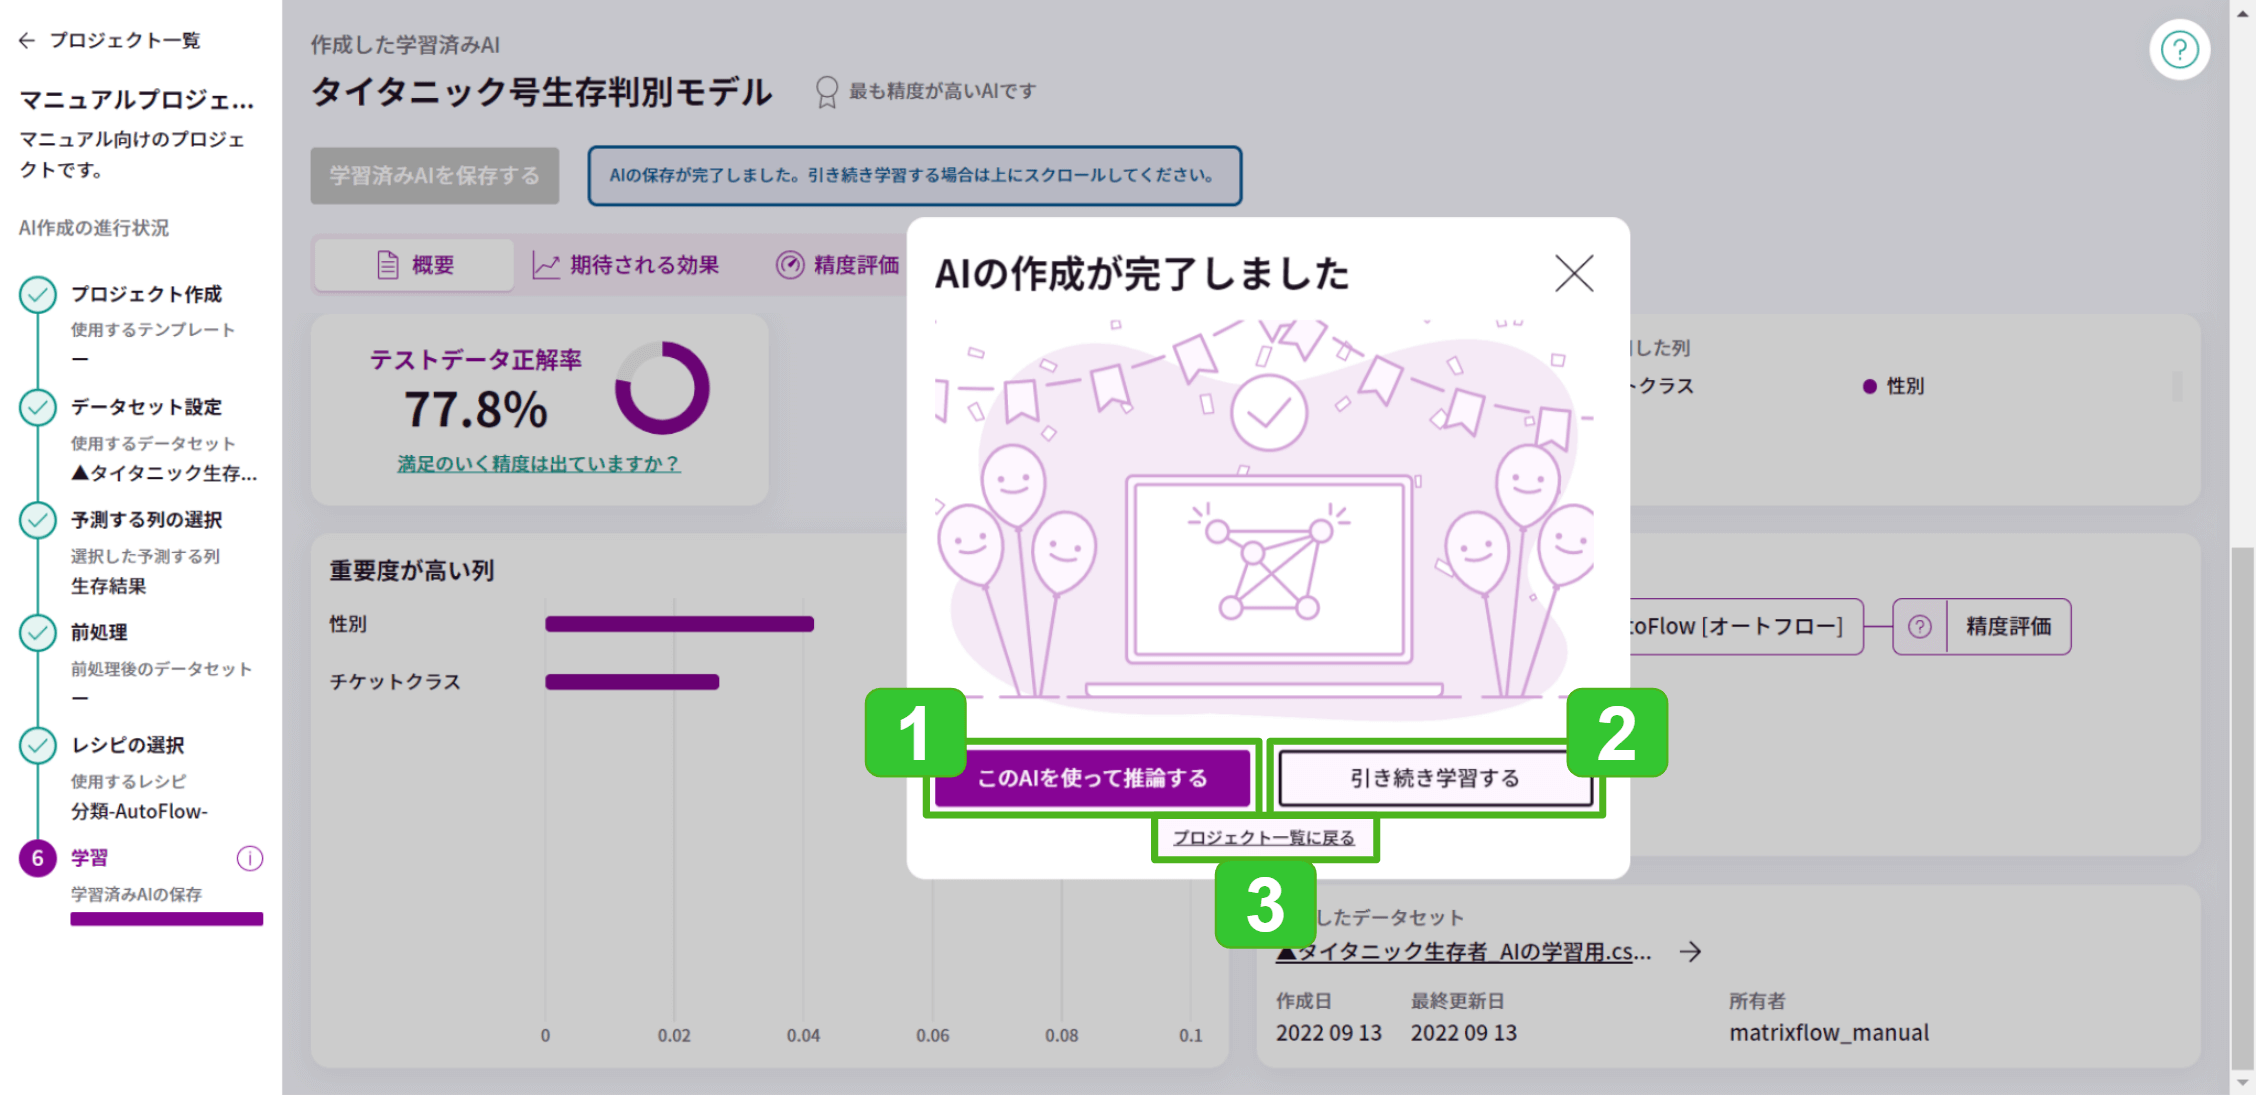
Task: Click the question mark icon beside 精度評価 node
Action: click(1919, 627)
